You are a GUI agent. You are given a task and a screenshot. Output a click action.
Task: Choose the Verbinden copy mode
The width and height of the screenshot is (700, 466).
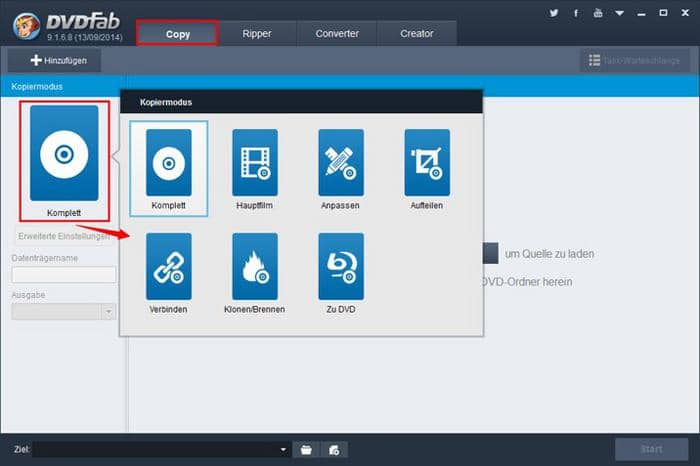click(x=169, y=273)
